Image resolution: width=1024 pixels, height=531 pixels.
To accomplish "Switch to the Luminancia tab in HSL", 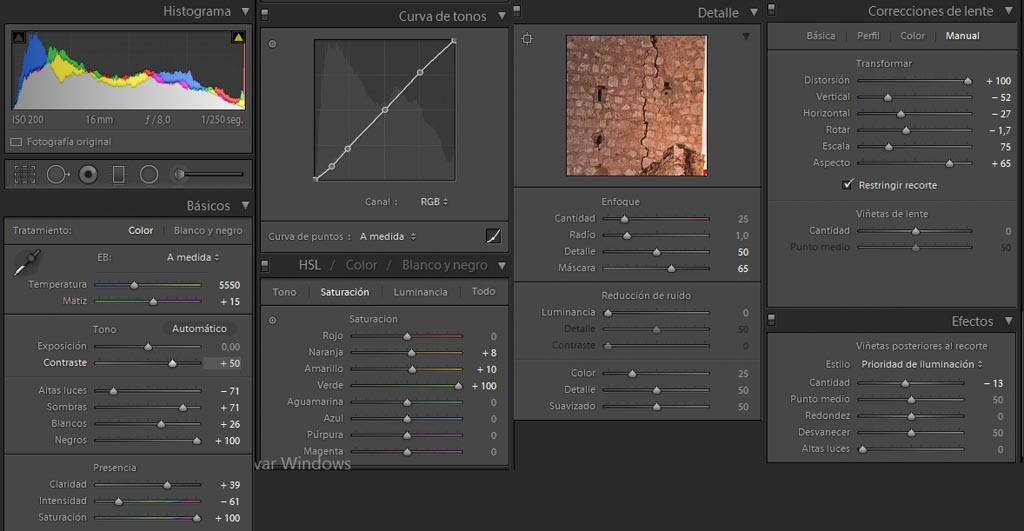I will click(x=420, y=292).
